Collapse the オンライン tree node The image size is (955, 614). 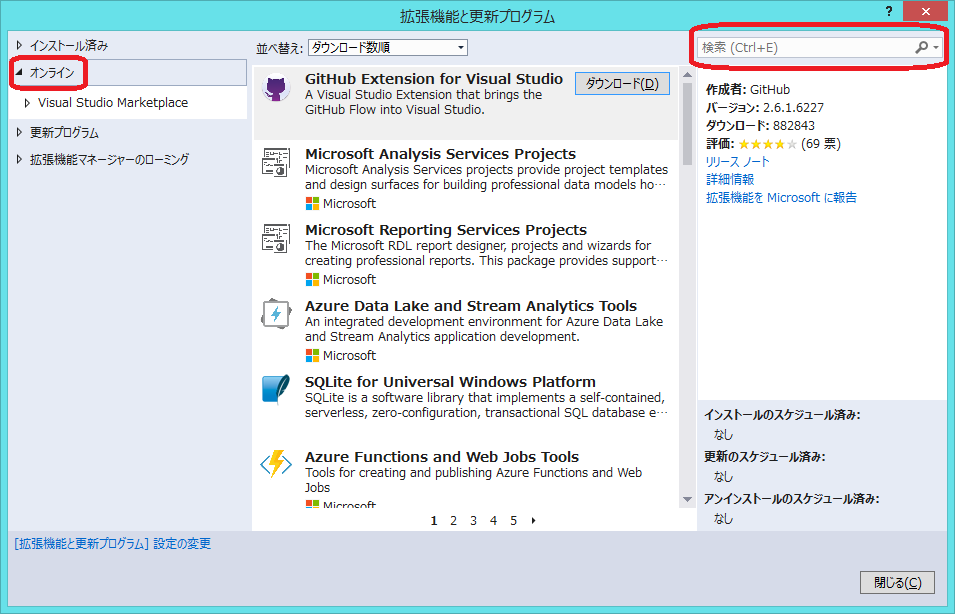point(19,72)
